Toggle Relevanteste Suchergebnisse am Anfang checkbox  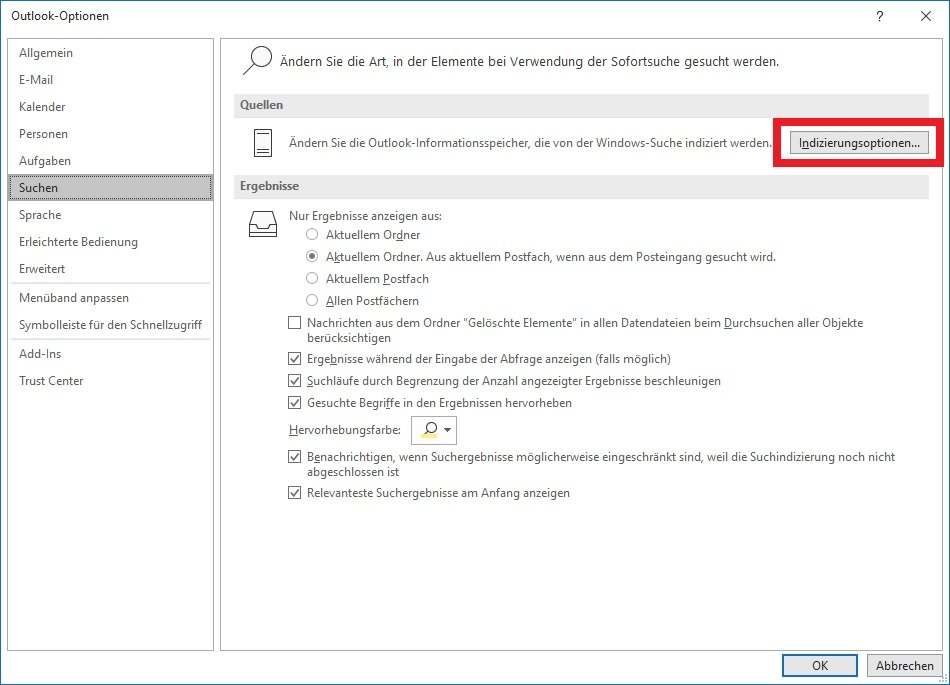[x=294, y=493]
